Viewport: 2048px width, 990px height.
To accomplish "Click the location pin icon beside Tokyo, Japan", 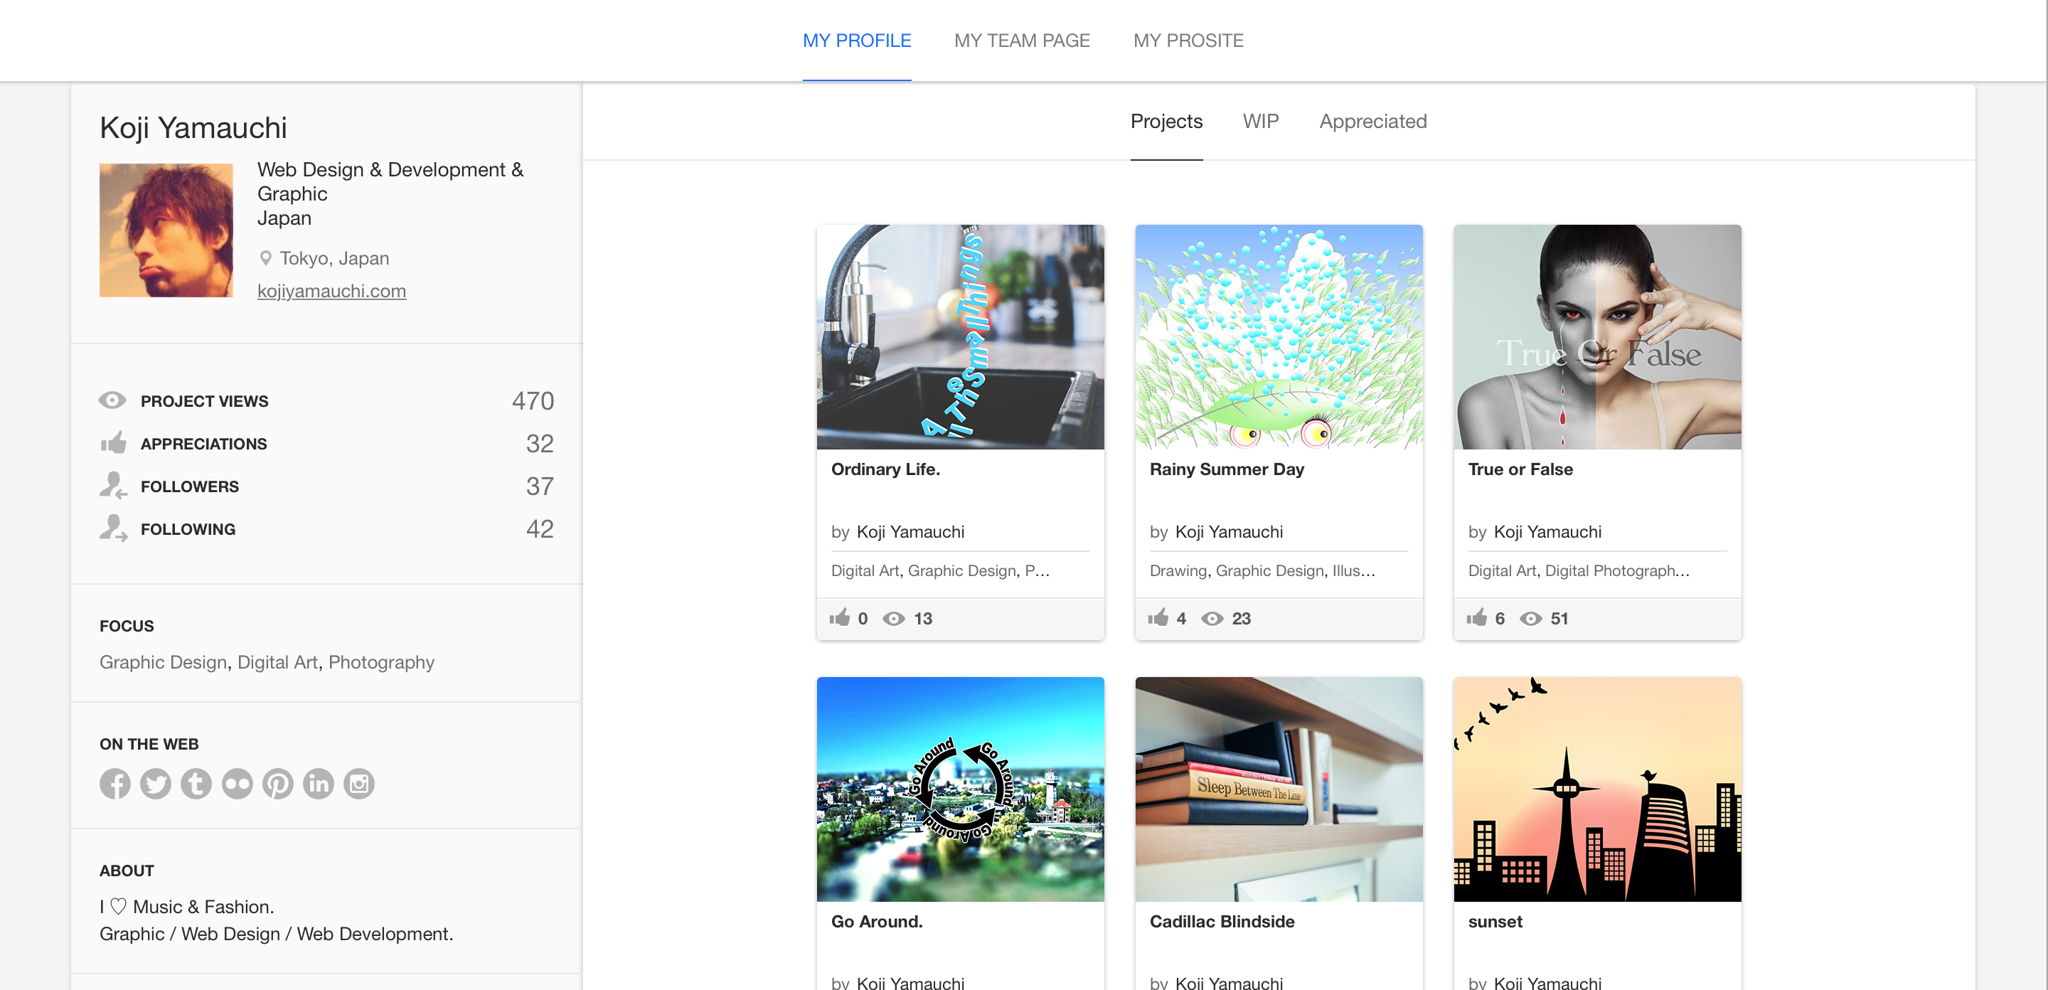I will point(266,258).
